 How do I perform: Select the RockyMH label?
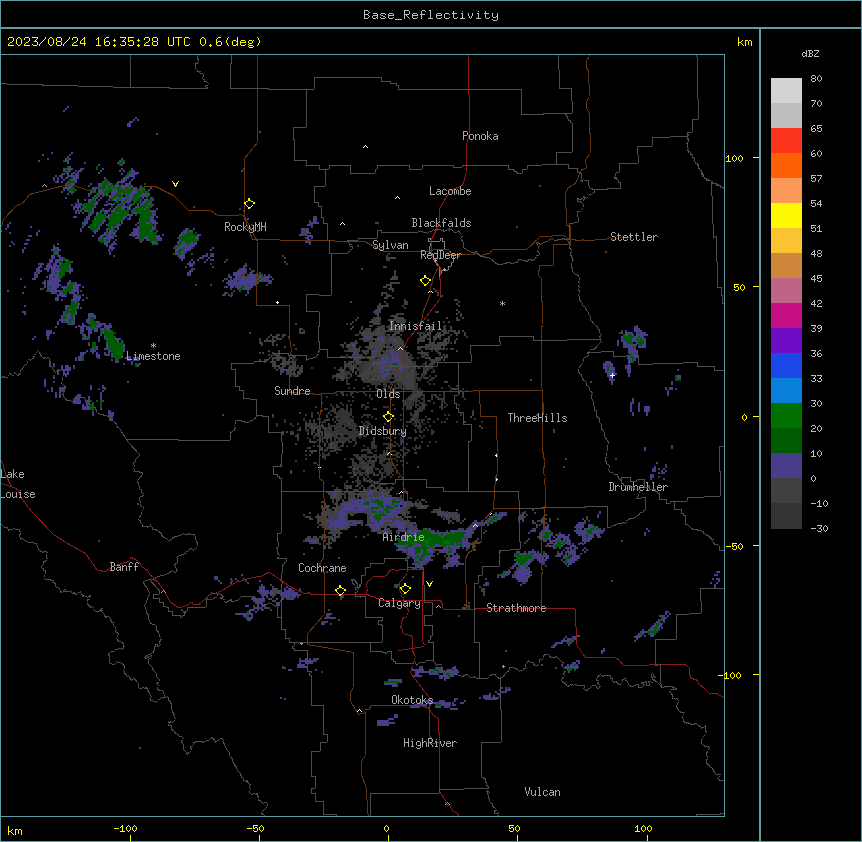coord(245,227)
